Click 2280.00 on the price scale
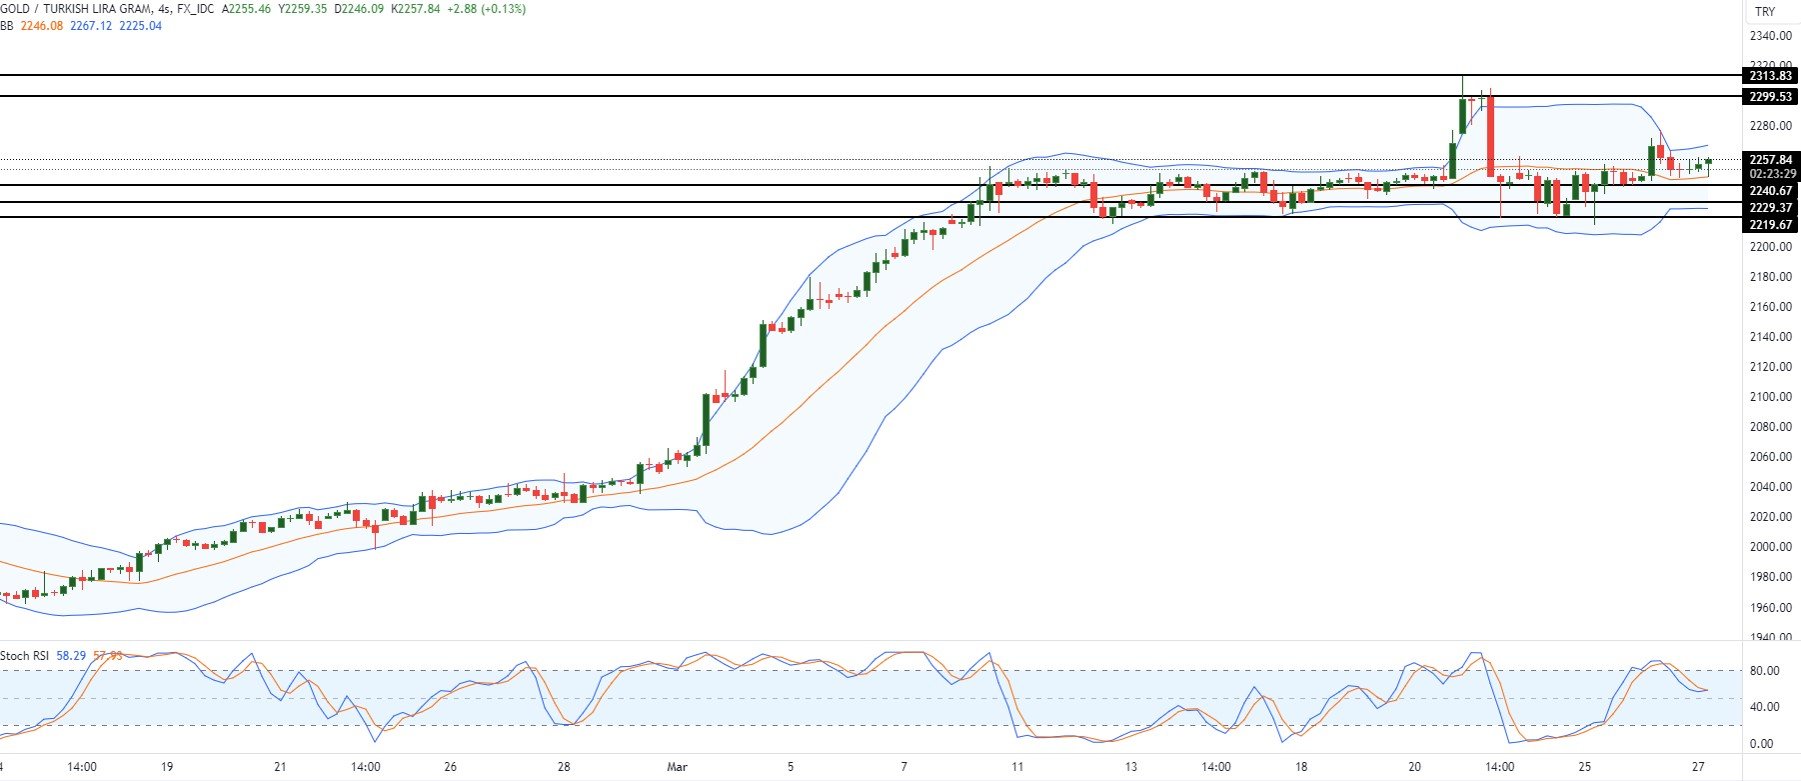Viewport: 1801px width, 781px height. pos(1770,126)
